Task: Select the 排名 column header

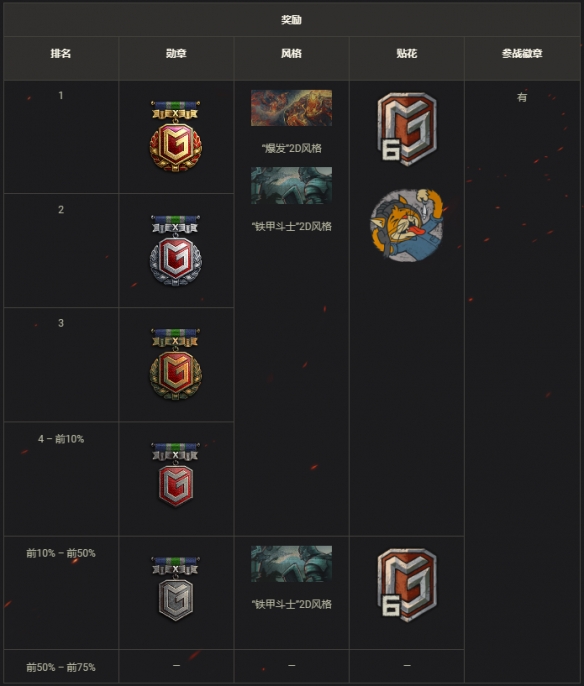Action: tap(61, 53)
